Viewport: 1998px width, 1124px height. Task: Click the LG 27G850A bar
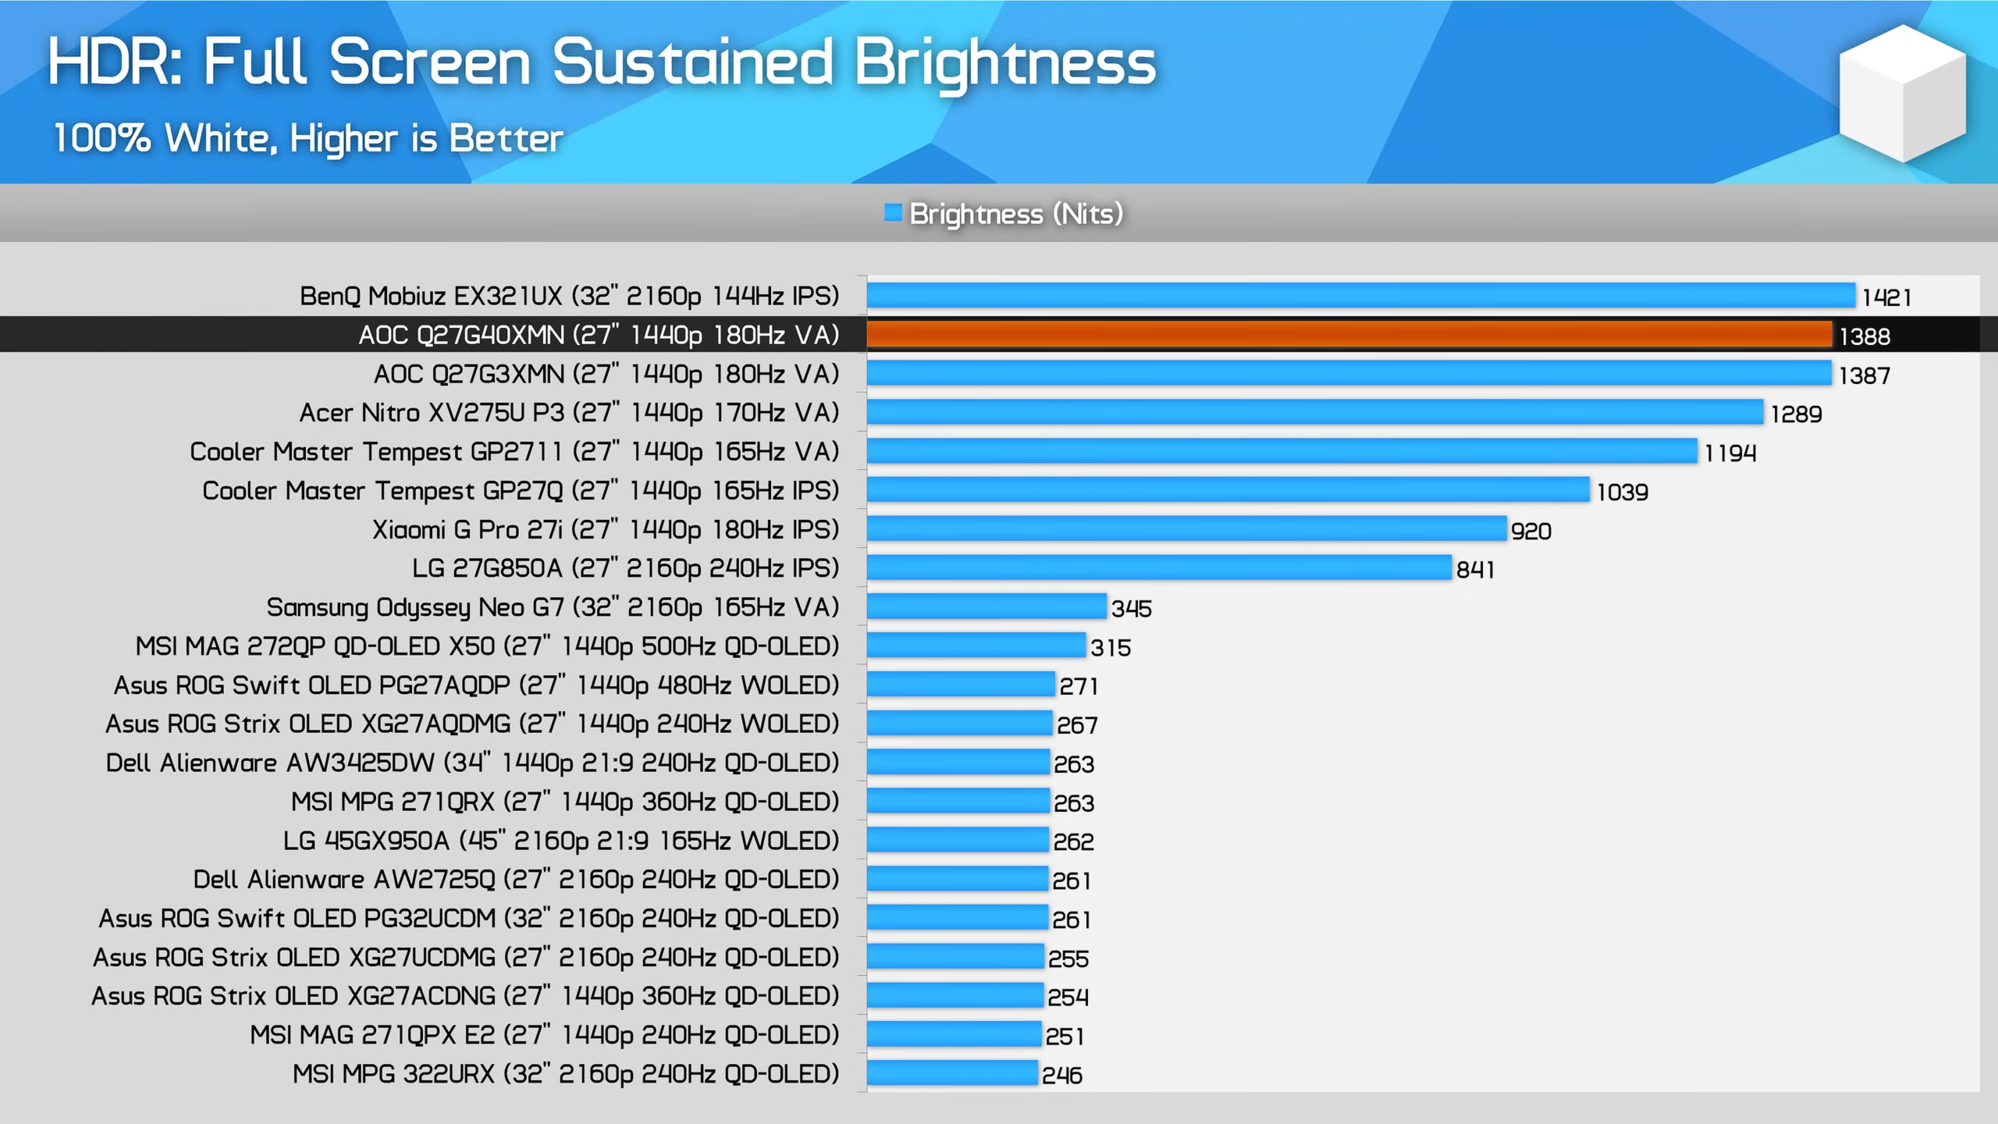point(1158,569)
